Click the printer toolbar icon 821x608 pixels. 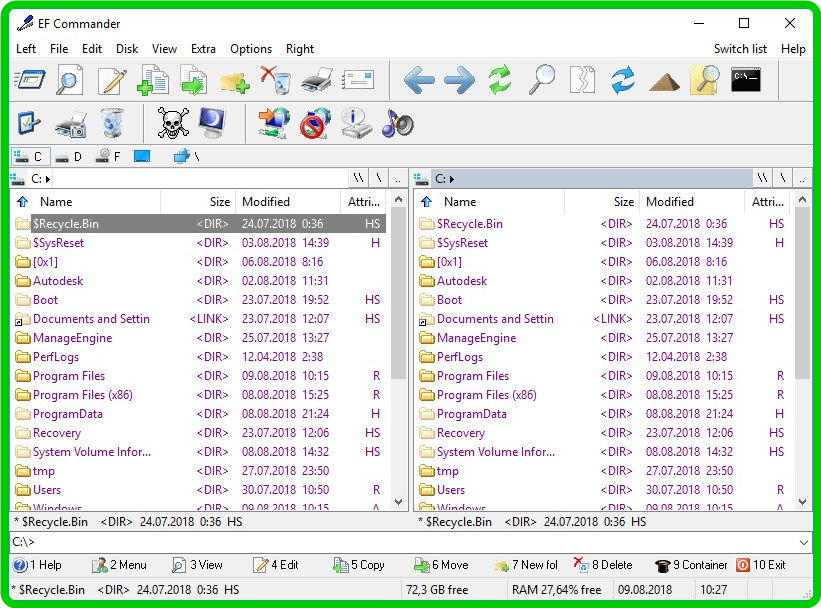(x=317, y=80)
